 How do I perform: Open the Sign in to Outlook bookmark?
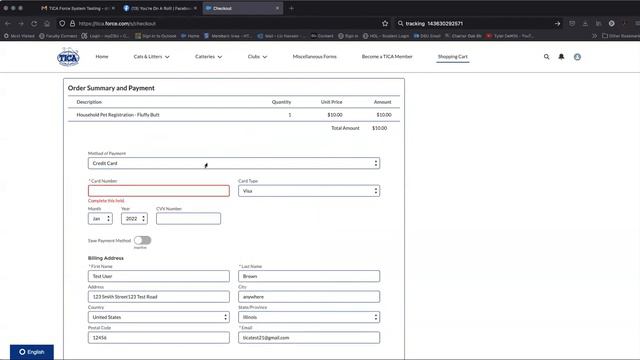(156, 36)
